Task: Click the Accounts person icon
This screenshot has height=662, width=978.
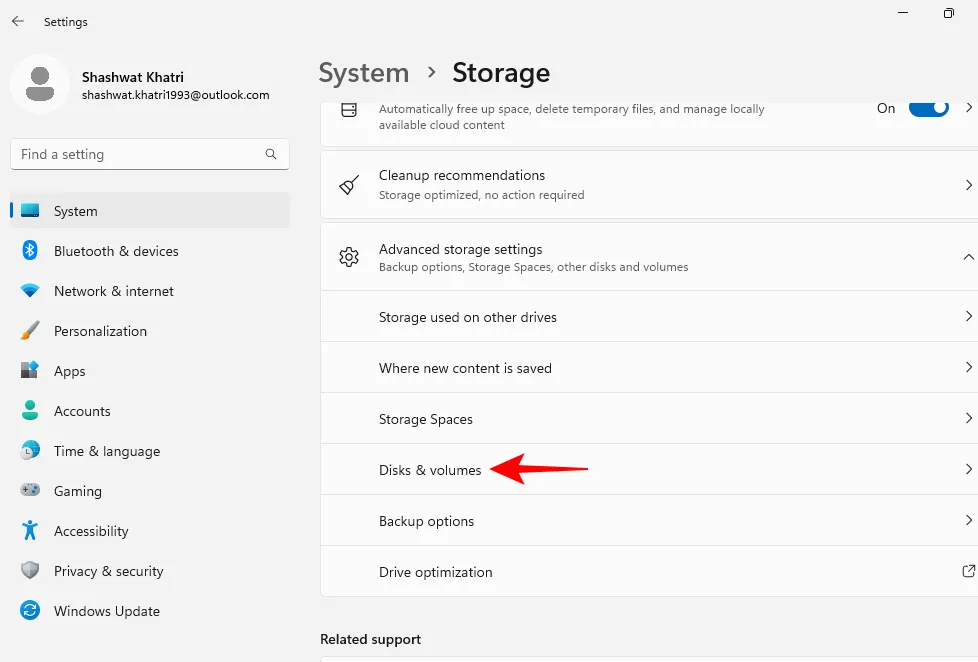Action: [30, 410]
